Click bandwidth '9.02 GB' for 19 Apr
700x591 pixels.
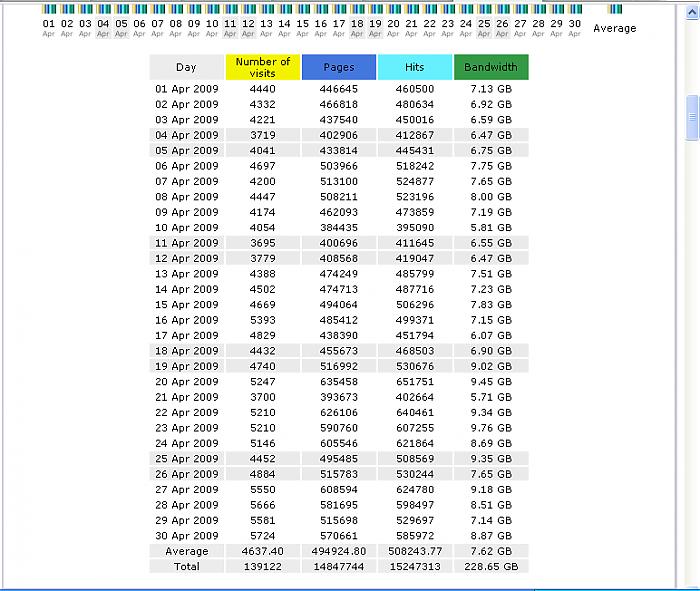click(x=491, y=366)
